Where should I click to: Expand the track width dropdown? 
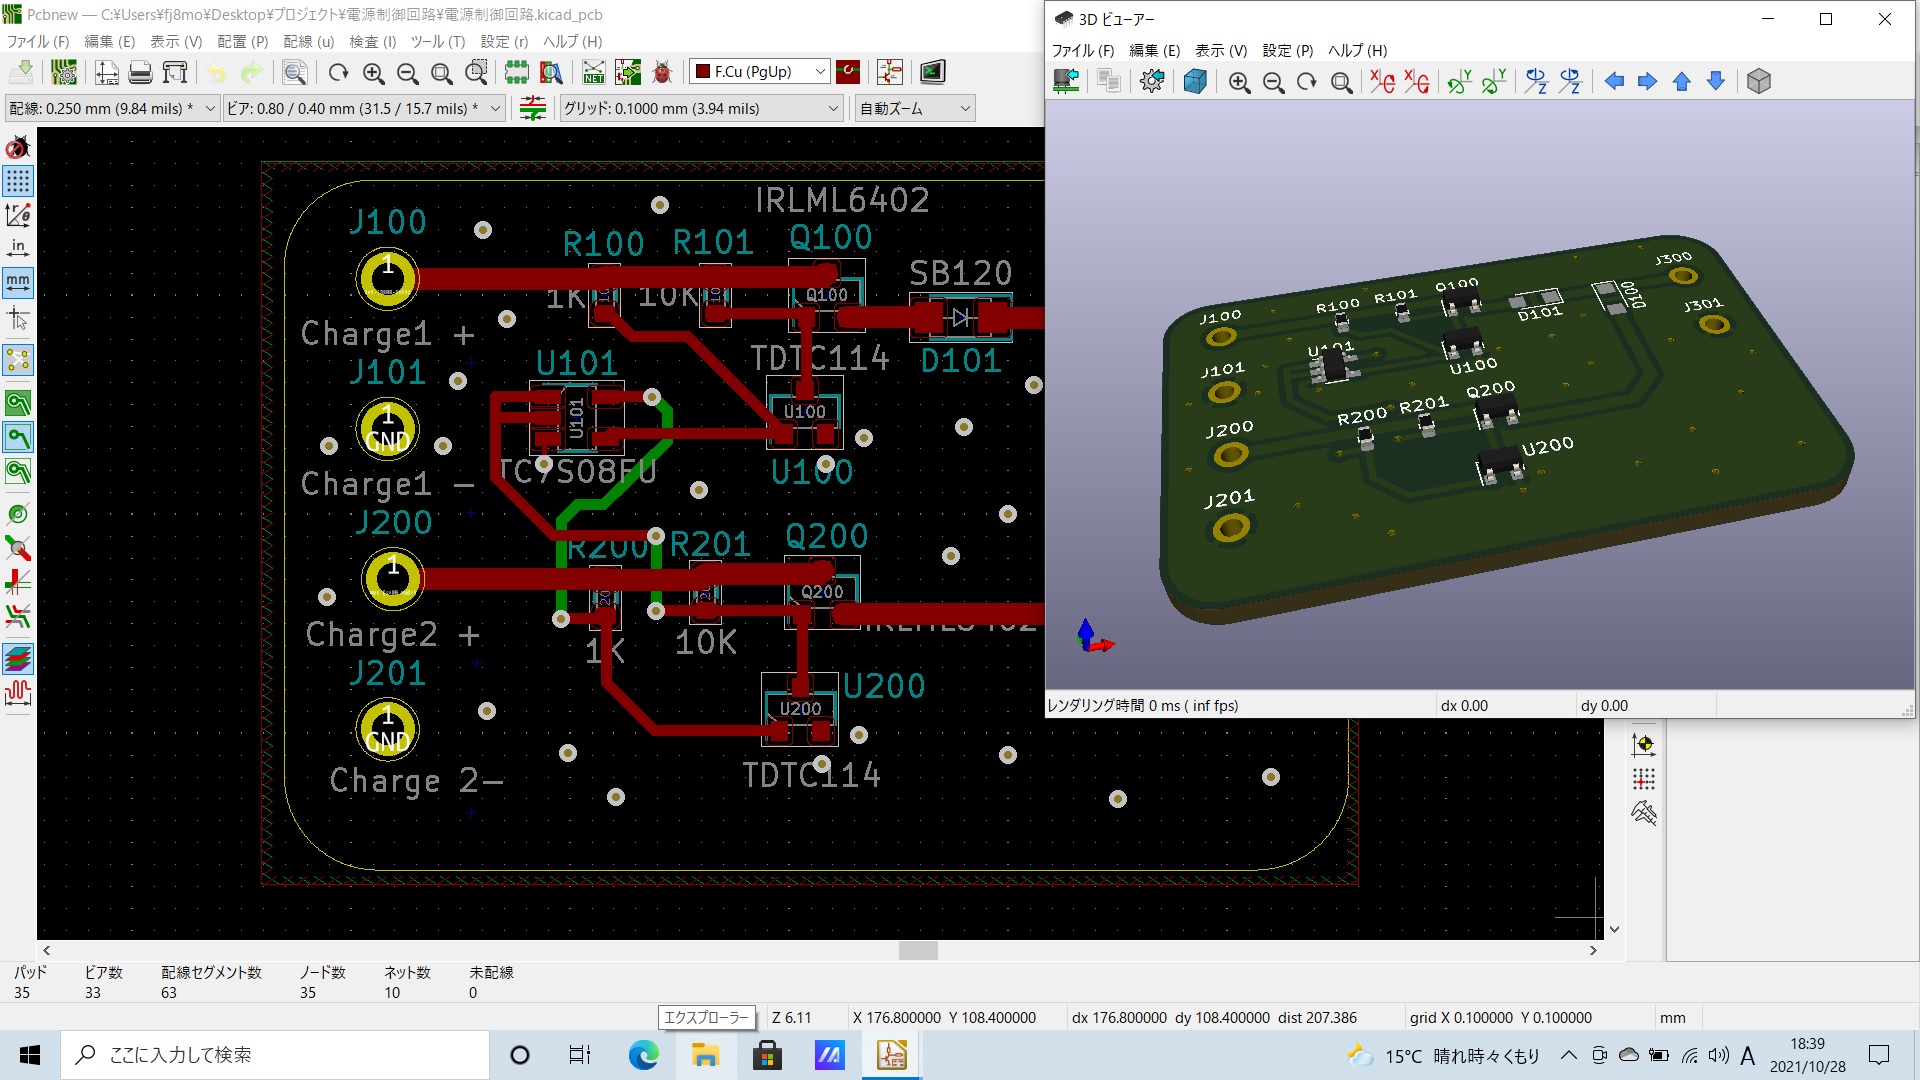click(209, 109)
